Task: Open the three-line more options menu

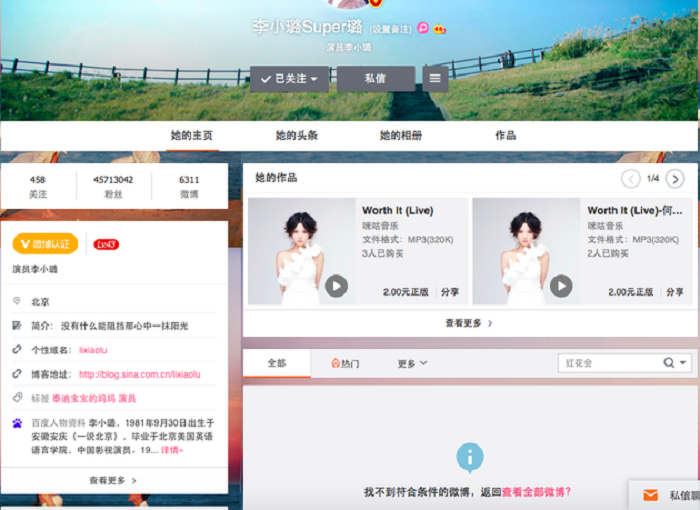Action: click(435, 78)
